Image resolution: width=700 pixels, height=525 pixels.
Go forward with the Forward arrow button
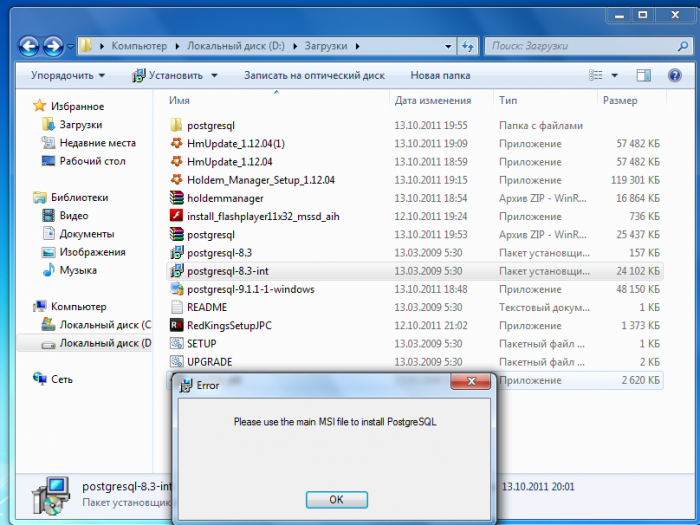pyautogui.click(x=53, y=46)
